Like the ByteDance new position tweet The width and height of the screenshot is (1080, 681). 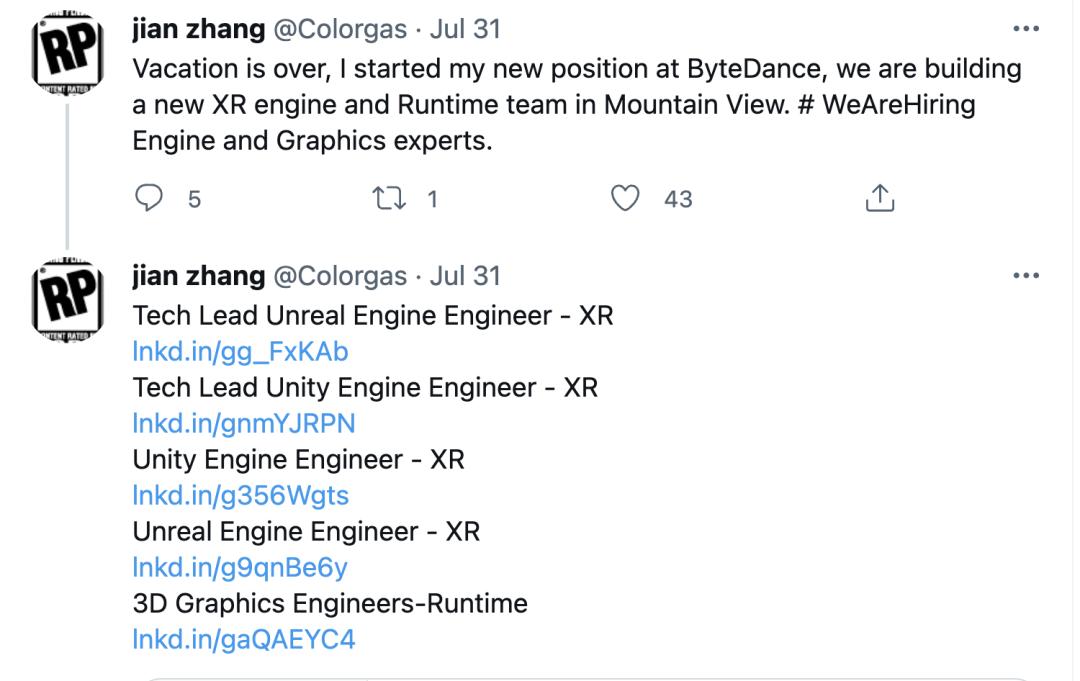coord(626,199)
